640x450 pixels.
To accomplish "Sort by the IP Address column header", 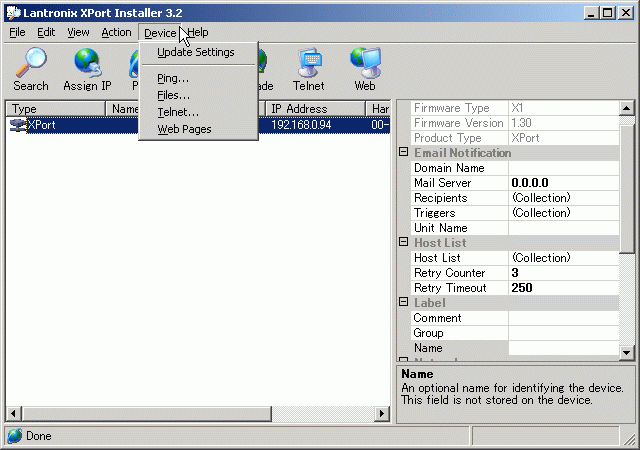I will (x=316, y=109).
